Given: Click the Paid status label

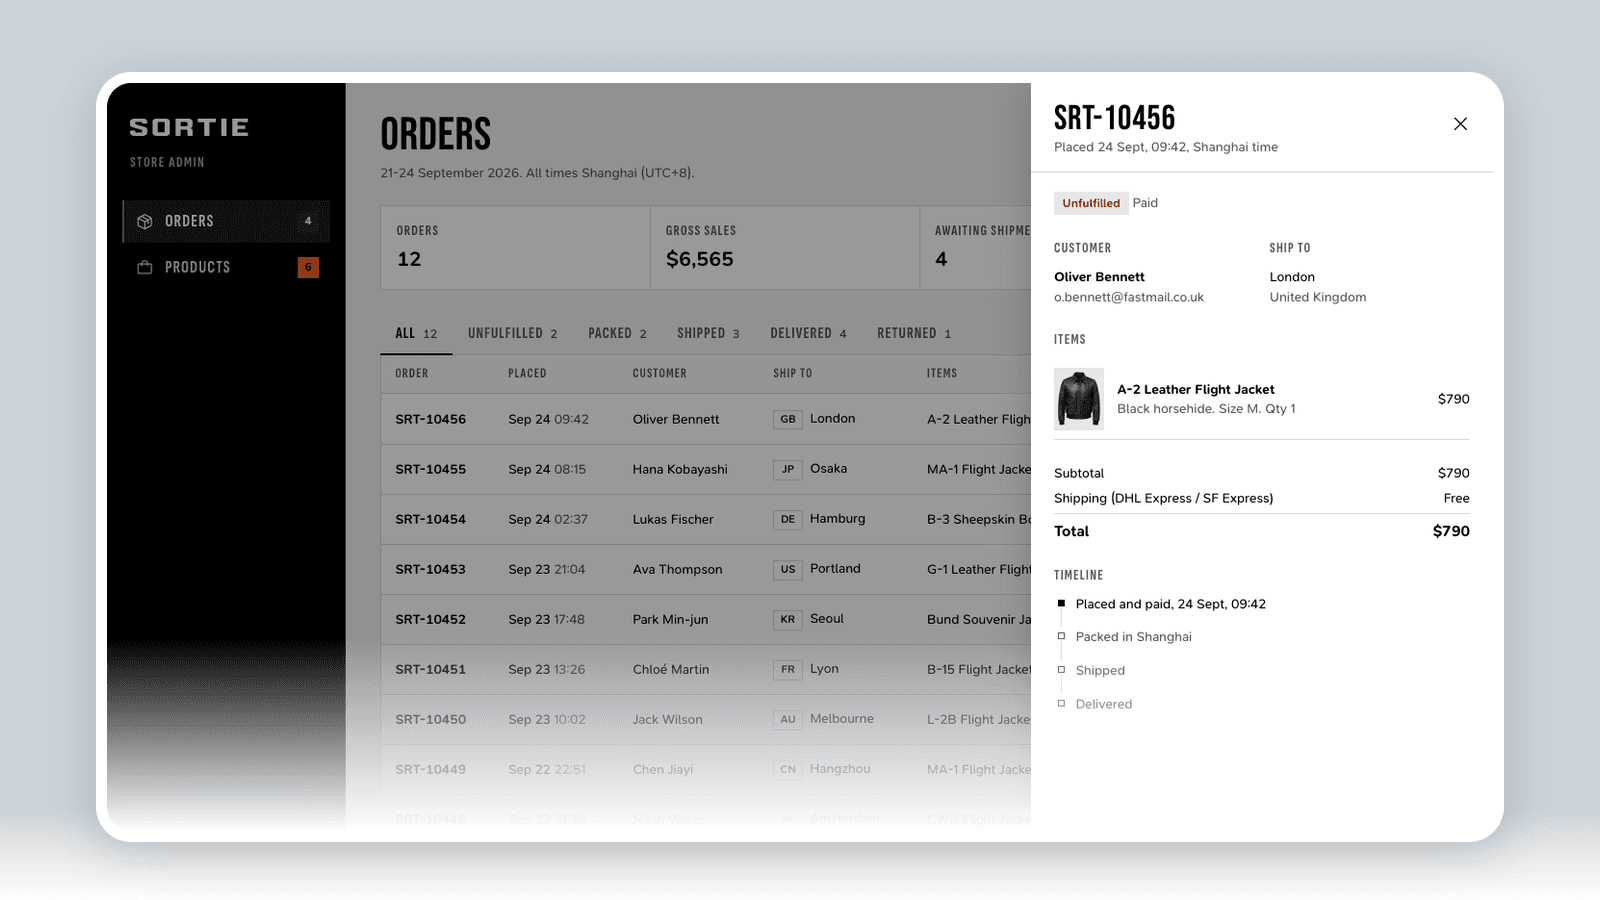Looking at the screenshot, I should click(1145, 203).
